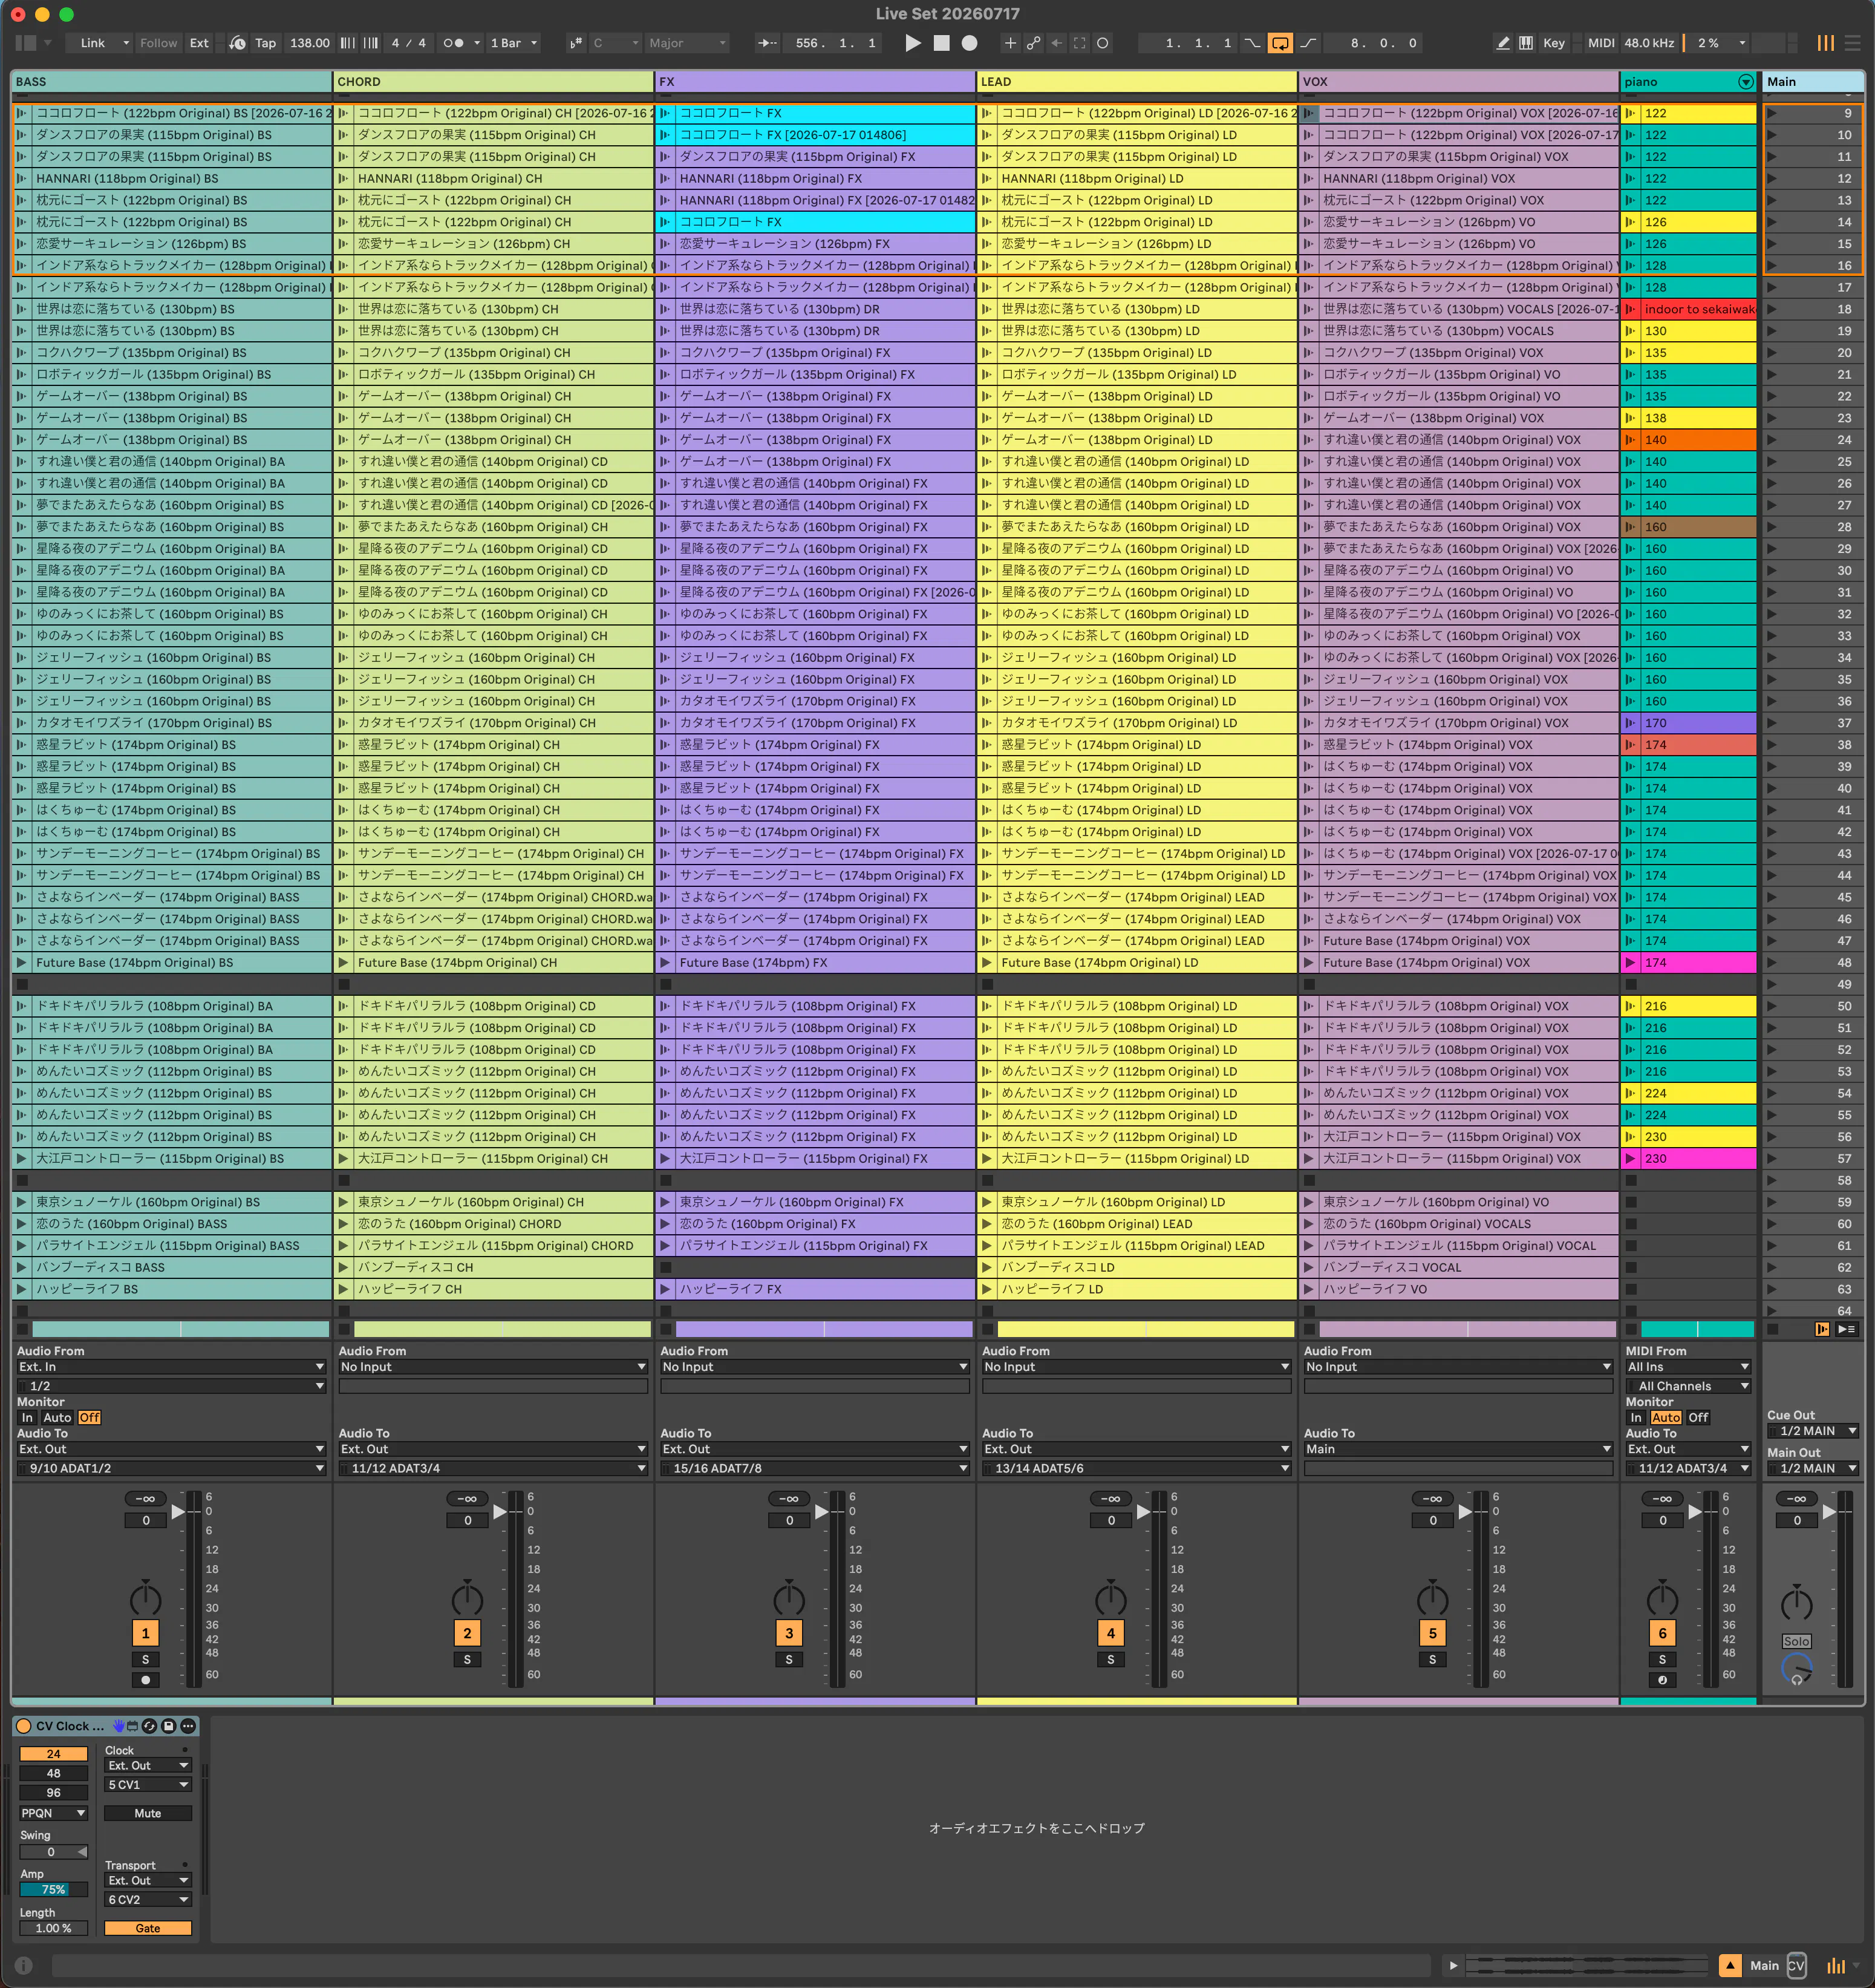Arm the BASS track record button

pos(145,1680)
